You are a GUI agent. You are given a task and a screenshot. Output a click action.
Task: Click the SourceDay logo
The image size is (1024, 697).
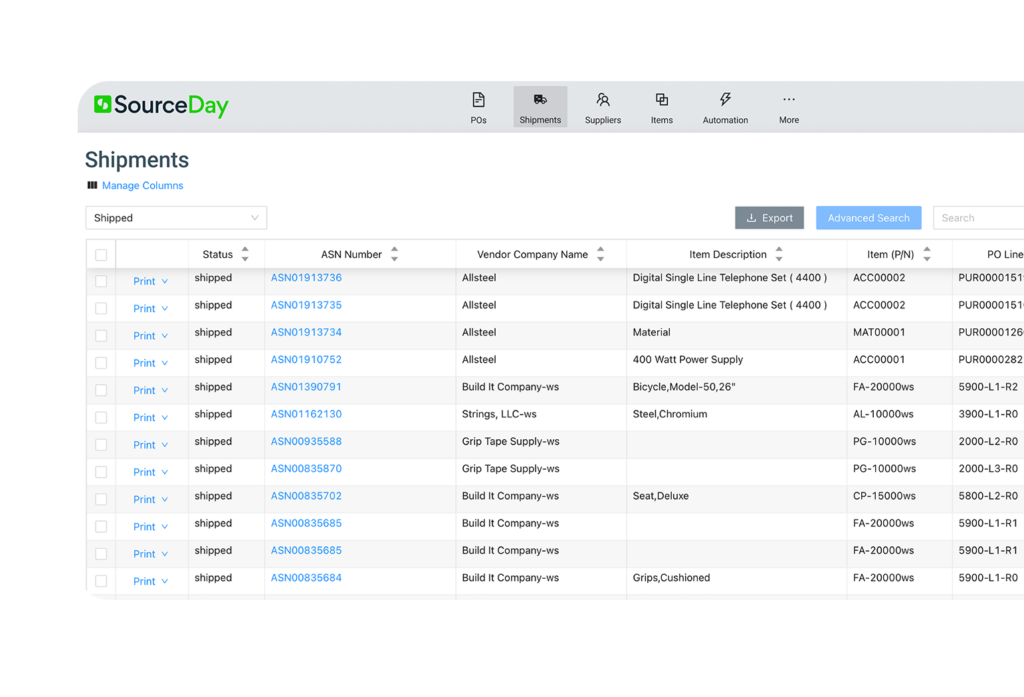tap(161, 106)
